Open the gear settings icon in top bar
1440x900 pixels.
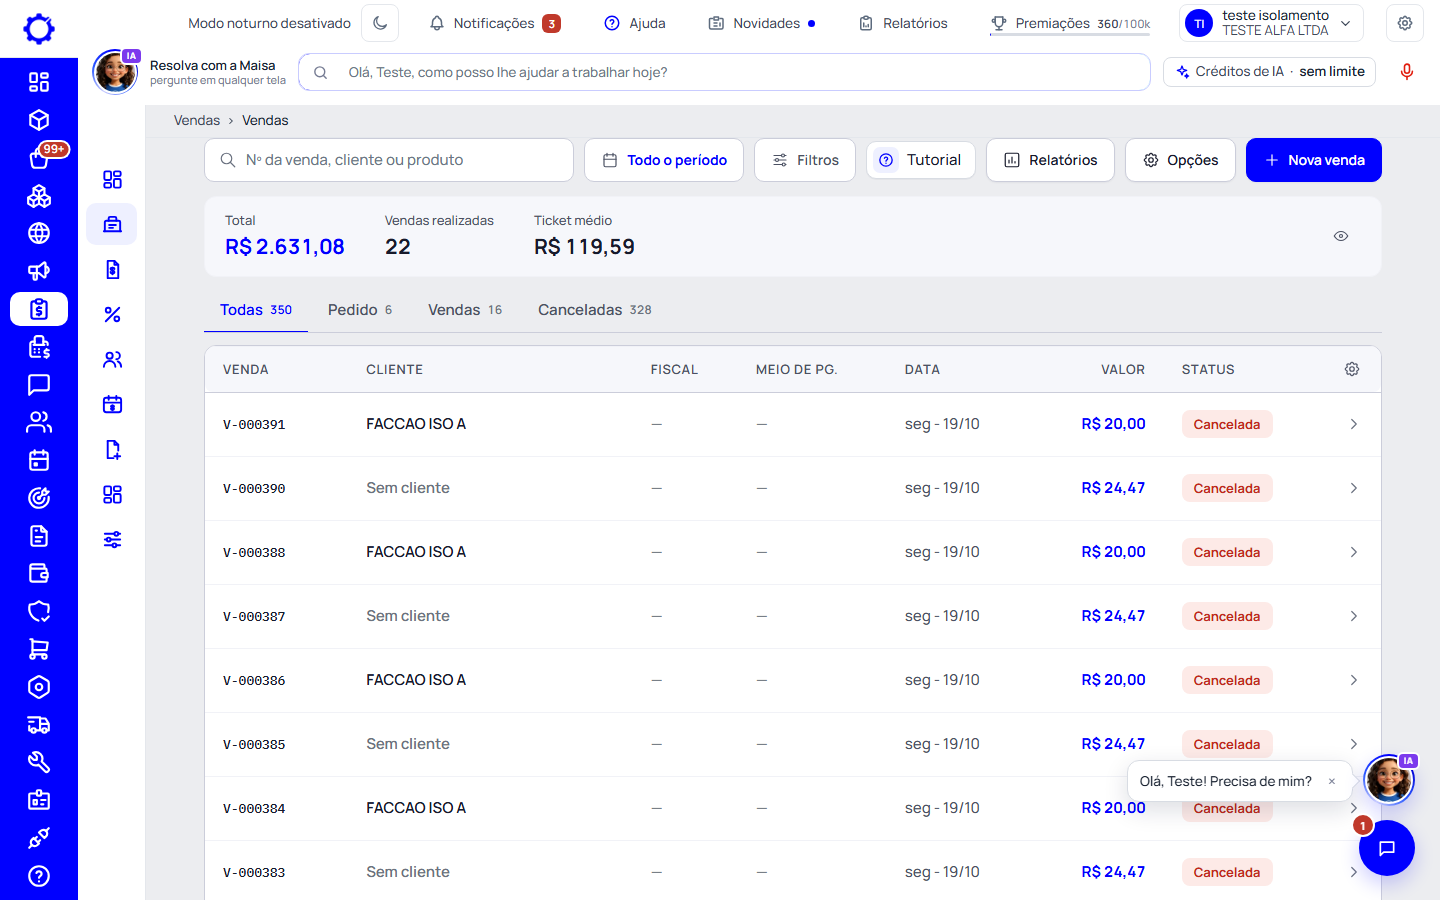pyautogui.click(x=1405, y=23)
